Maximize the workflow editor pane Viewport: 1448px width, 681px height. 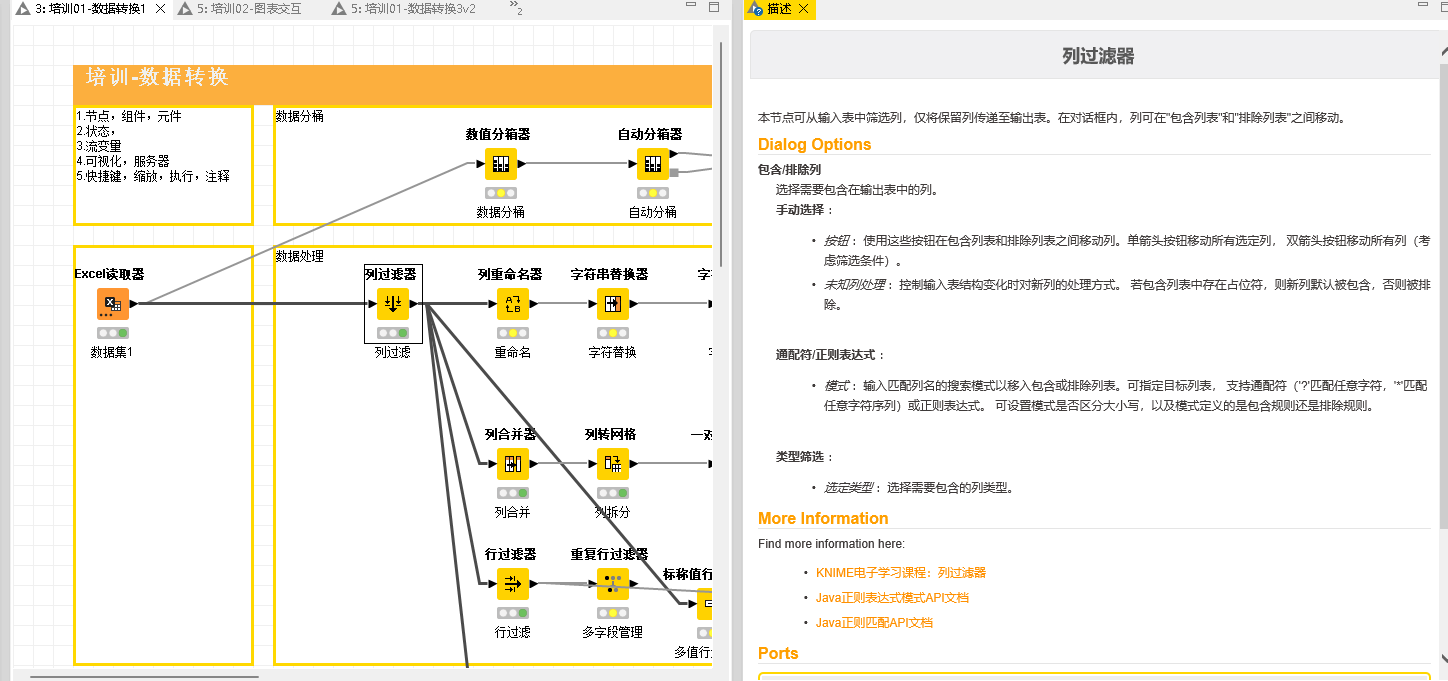click(x=714, y=7)
